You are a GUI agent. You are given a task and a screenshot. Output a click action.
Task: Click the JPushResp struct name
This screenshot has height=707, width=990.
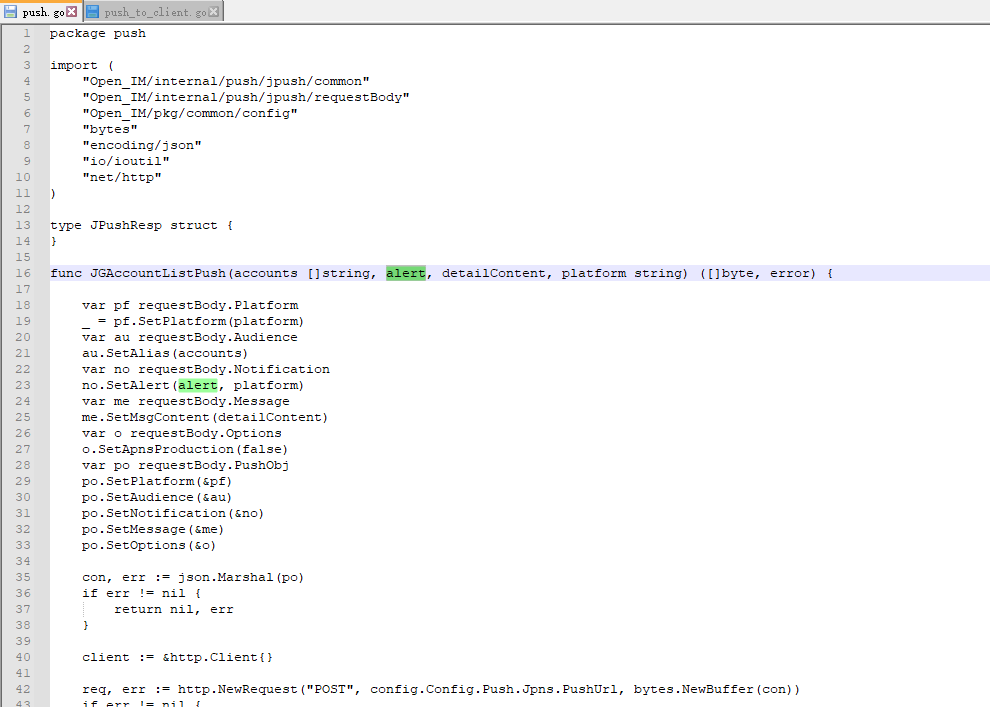(125, 224)
